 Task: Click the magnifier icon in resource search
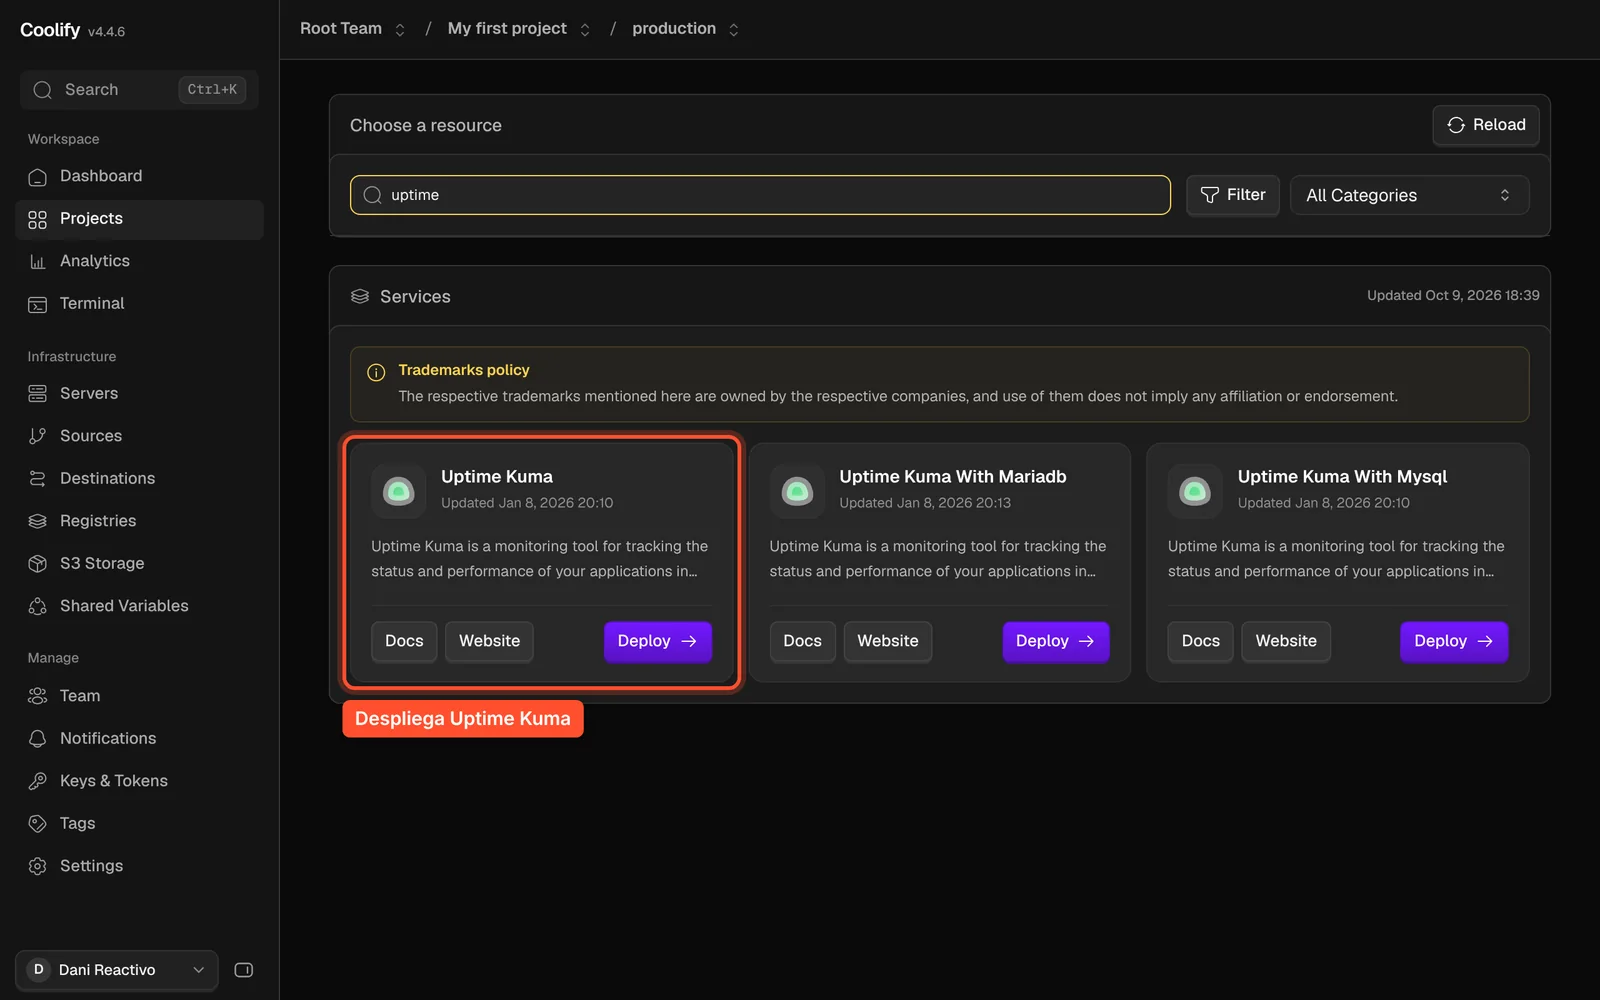(x=373, y=195)
